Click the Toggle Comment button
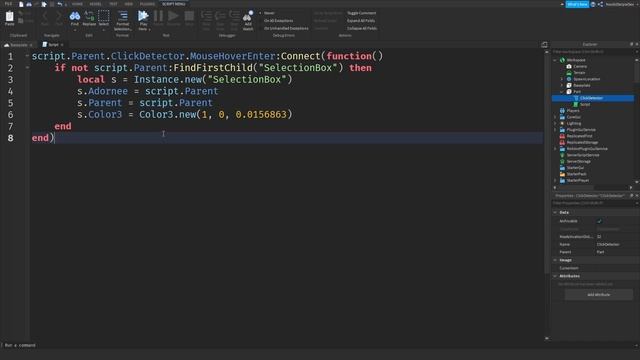The height and width of the screenshot is (360, 640). point(362,13)
